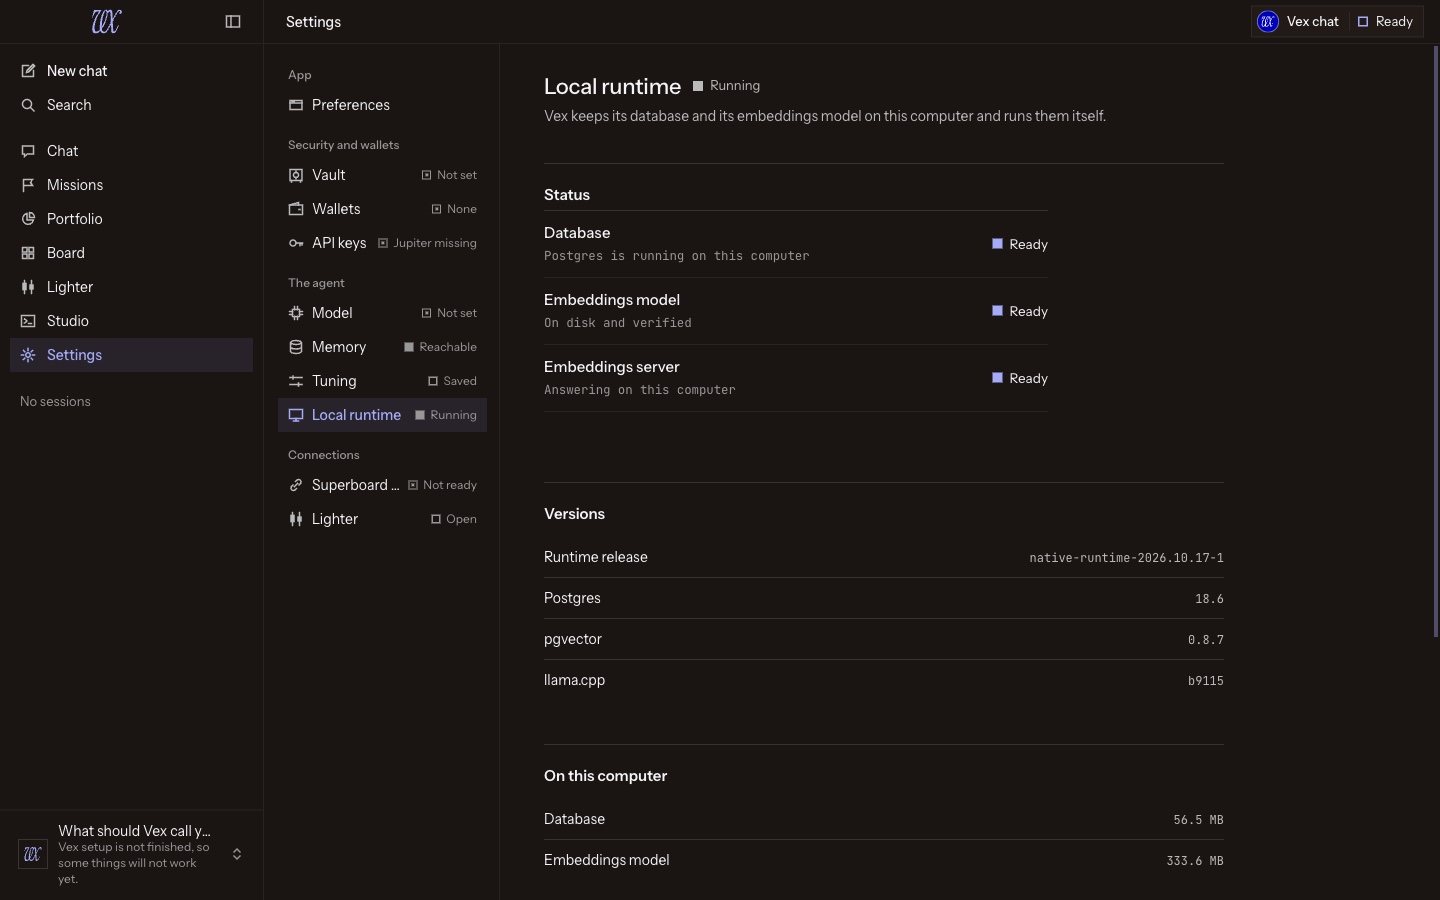
Task: Open Search in the sidebar
Action: (x=131, y=105)
